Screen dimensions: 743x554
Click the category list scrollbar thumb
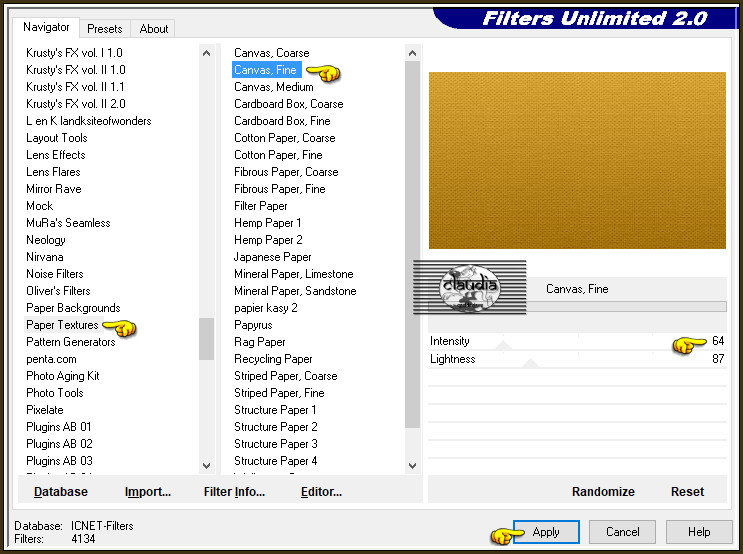point(207,339)
